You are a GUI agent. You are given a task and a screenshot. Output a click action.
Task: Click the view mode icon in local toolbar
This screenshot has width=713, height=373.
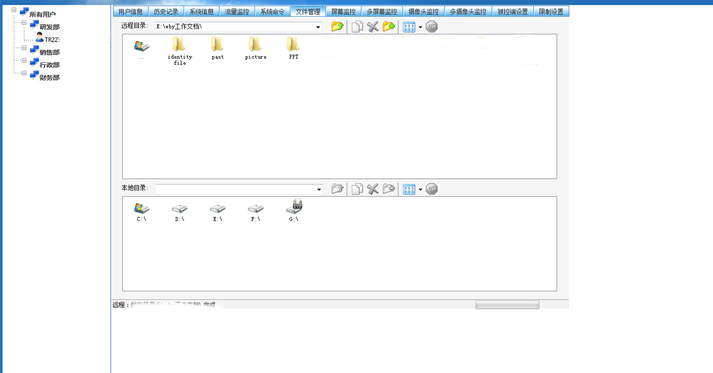click(409, 189)
